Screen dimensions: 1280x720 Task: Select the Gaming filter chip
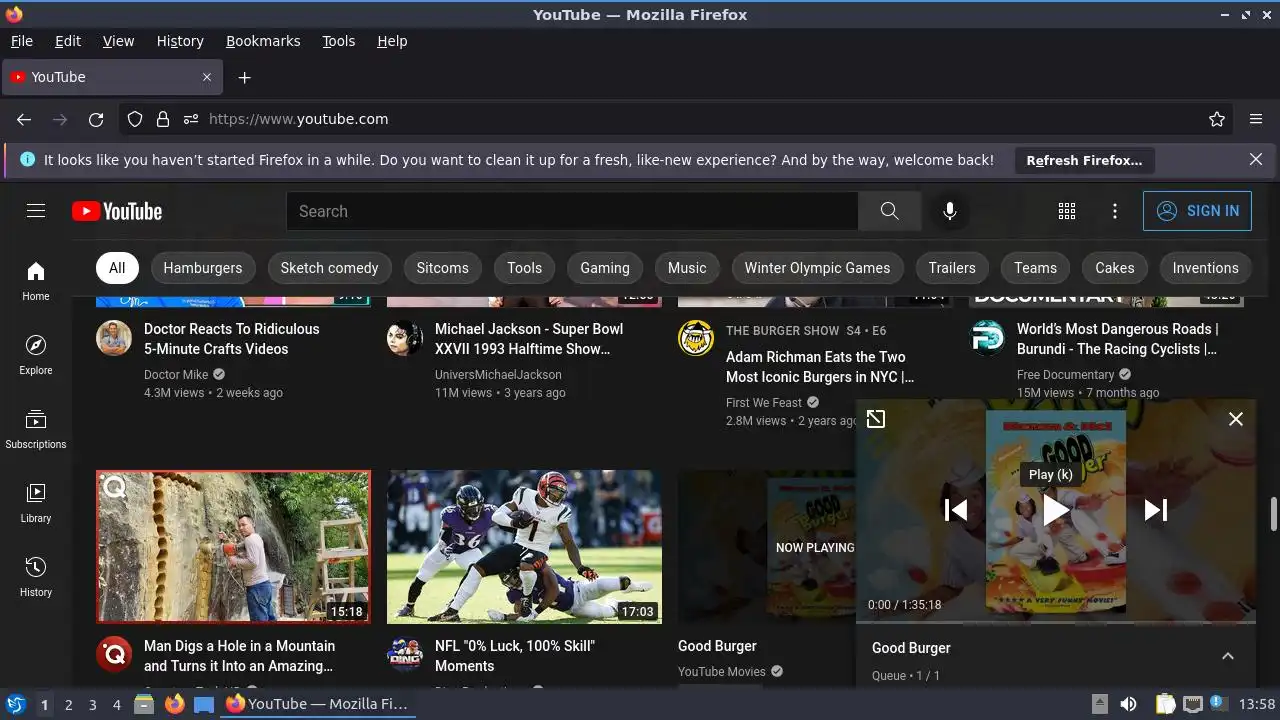(x=605, y=268)
